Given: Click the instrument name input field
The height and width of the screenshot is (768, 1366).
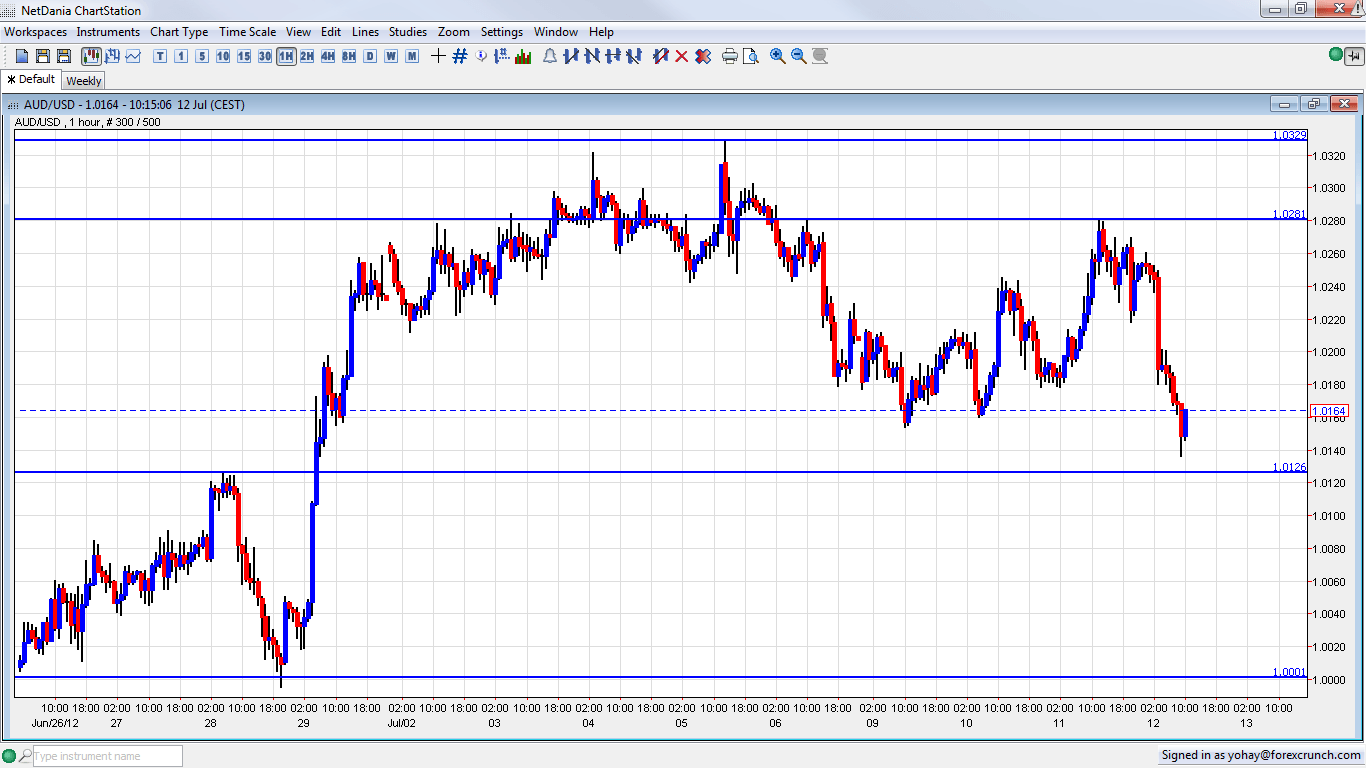Looking at the screenshot, I should pyautogui.click(x=108, y=756).
